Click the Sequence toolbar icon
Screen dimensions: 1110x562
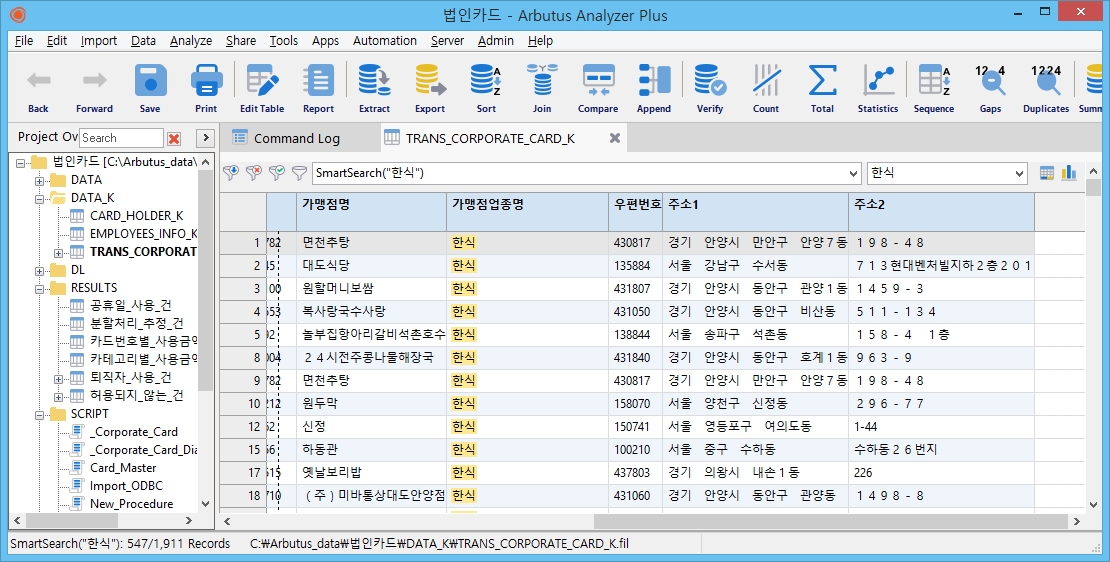(934, 81)
